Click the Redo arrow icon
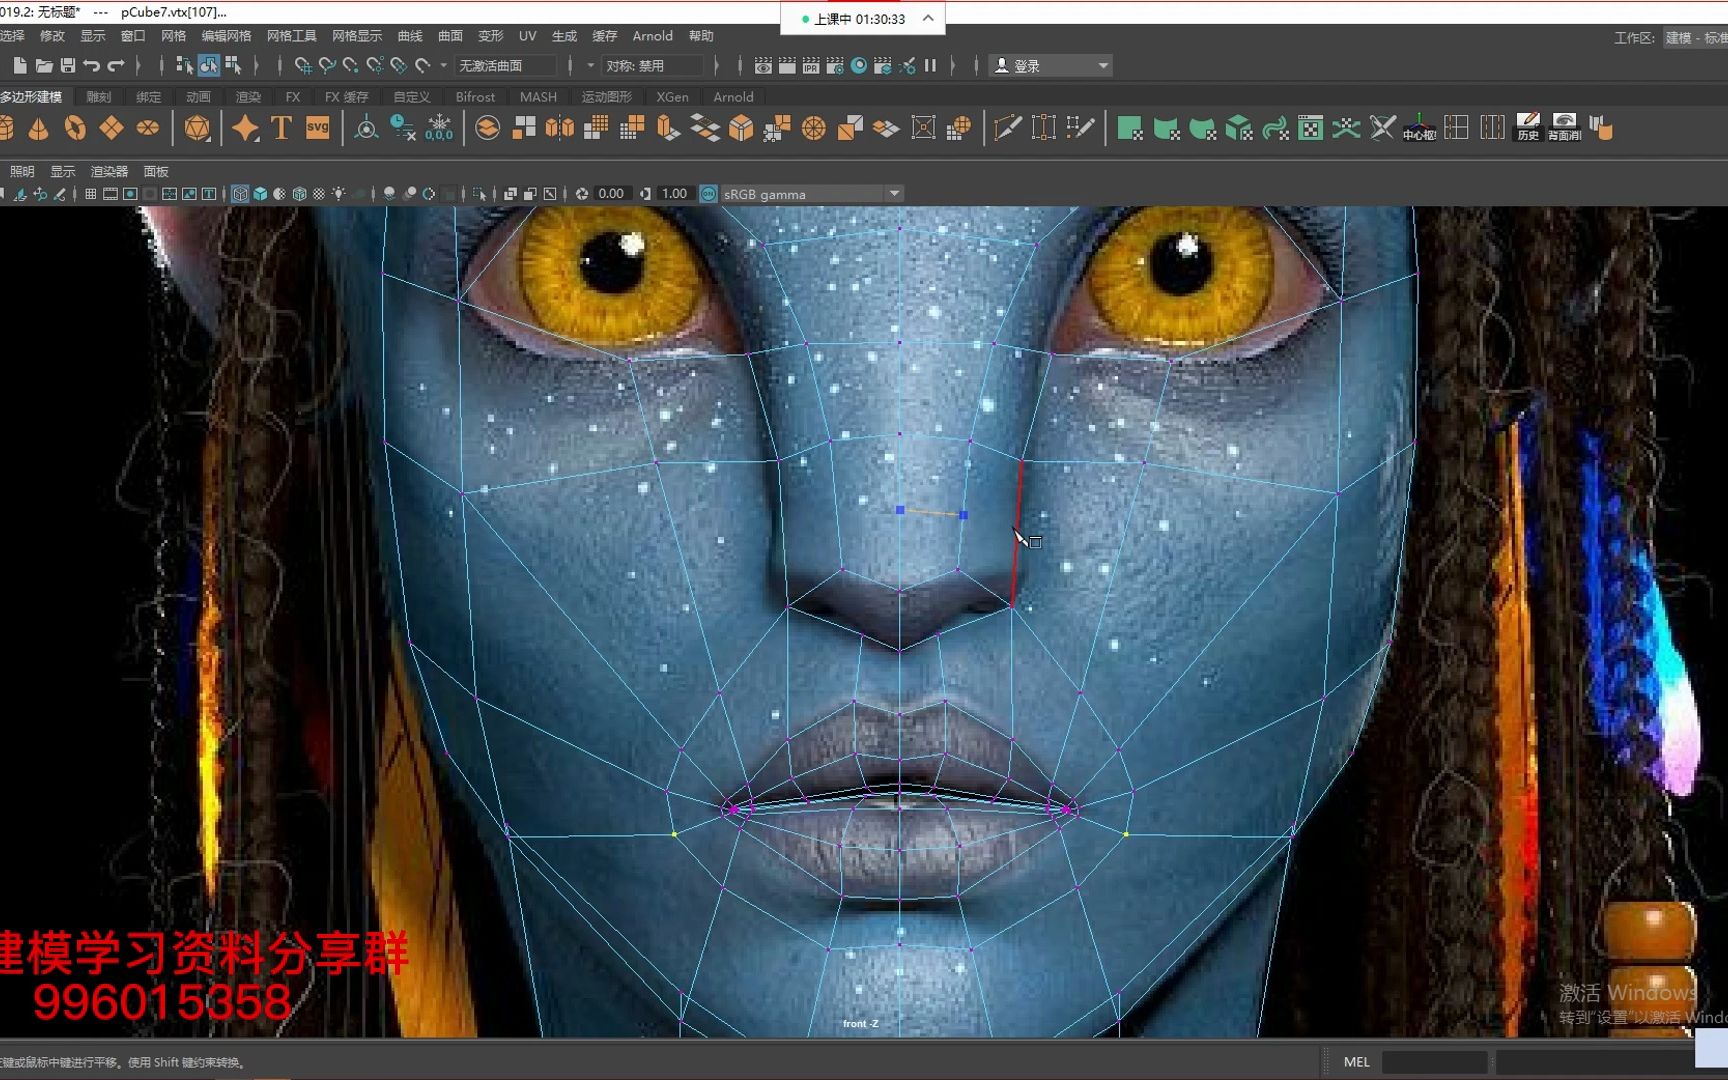The width and height of the screenshot is (1728, 1080). pyautogui.click(x=116, y=66)
